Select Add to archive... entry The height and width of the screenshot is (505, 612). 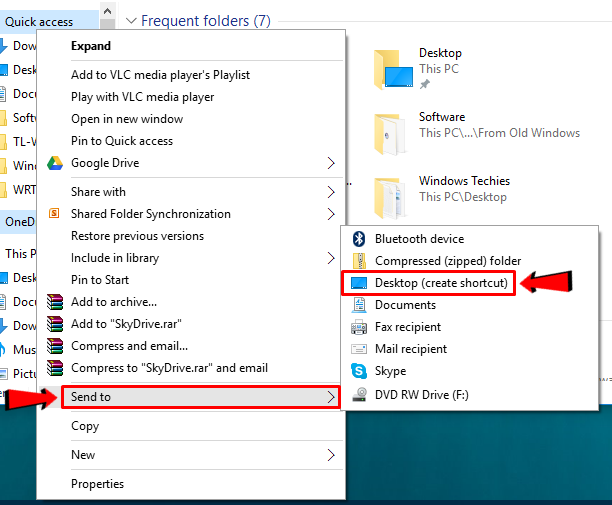point(191,302)
